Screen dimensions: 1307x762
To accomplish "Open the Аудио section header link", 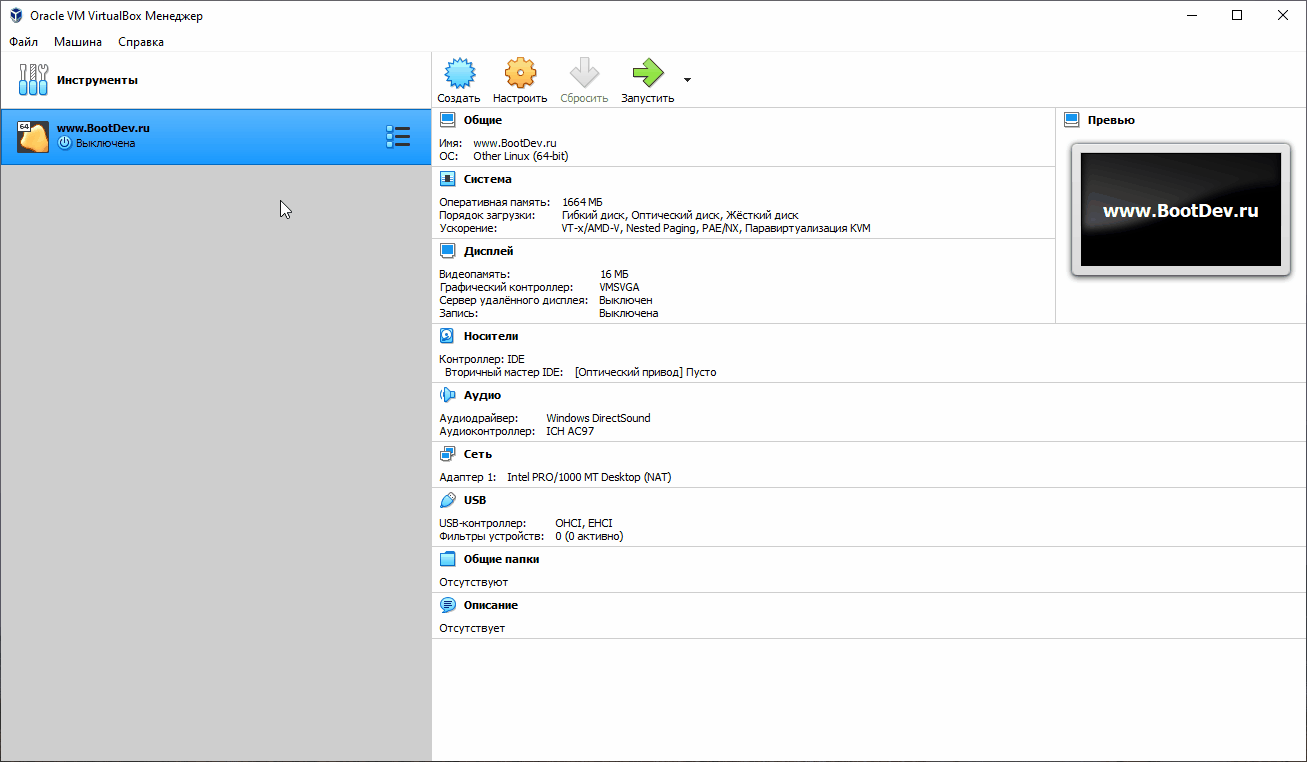I will [483, 395].
